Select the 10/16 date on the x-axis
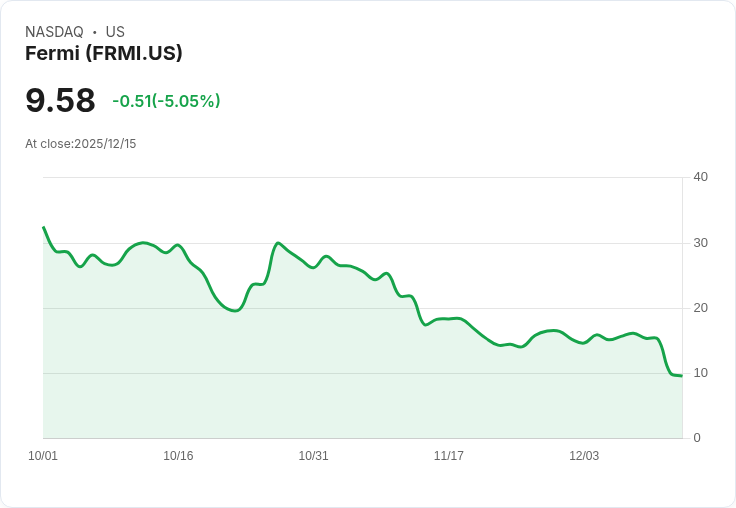The height and width of the screenshot is (508, 736). pyautogui.click(x=178, y=456)
